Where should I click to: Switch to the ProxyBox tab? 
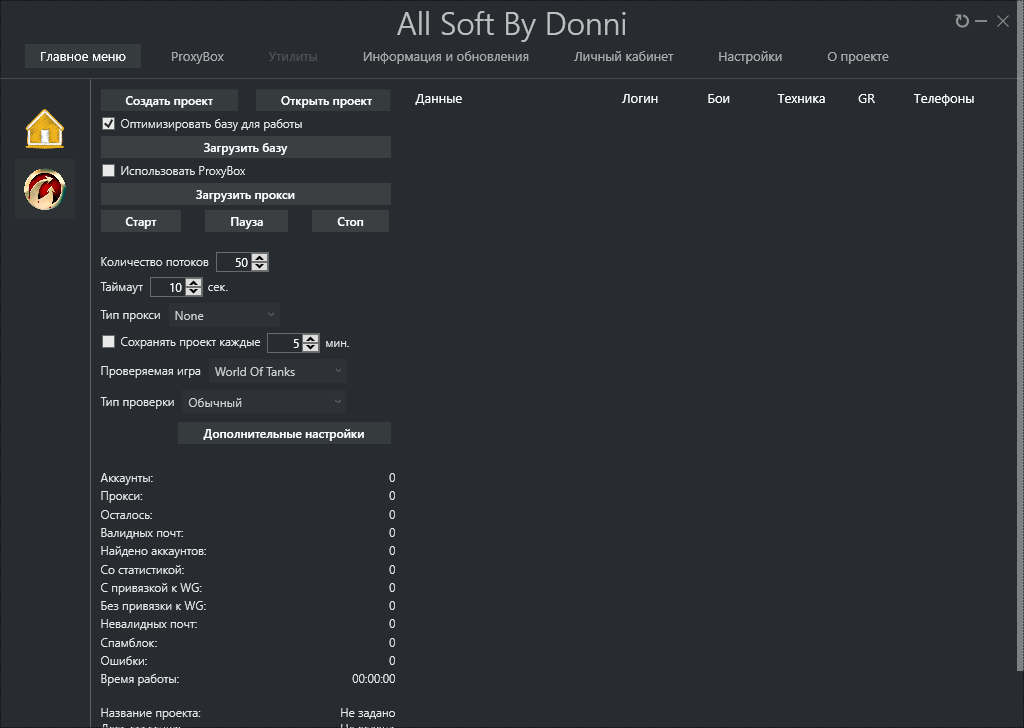pyautogui.click(x=197, y=57)
